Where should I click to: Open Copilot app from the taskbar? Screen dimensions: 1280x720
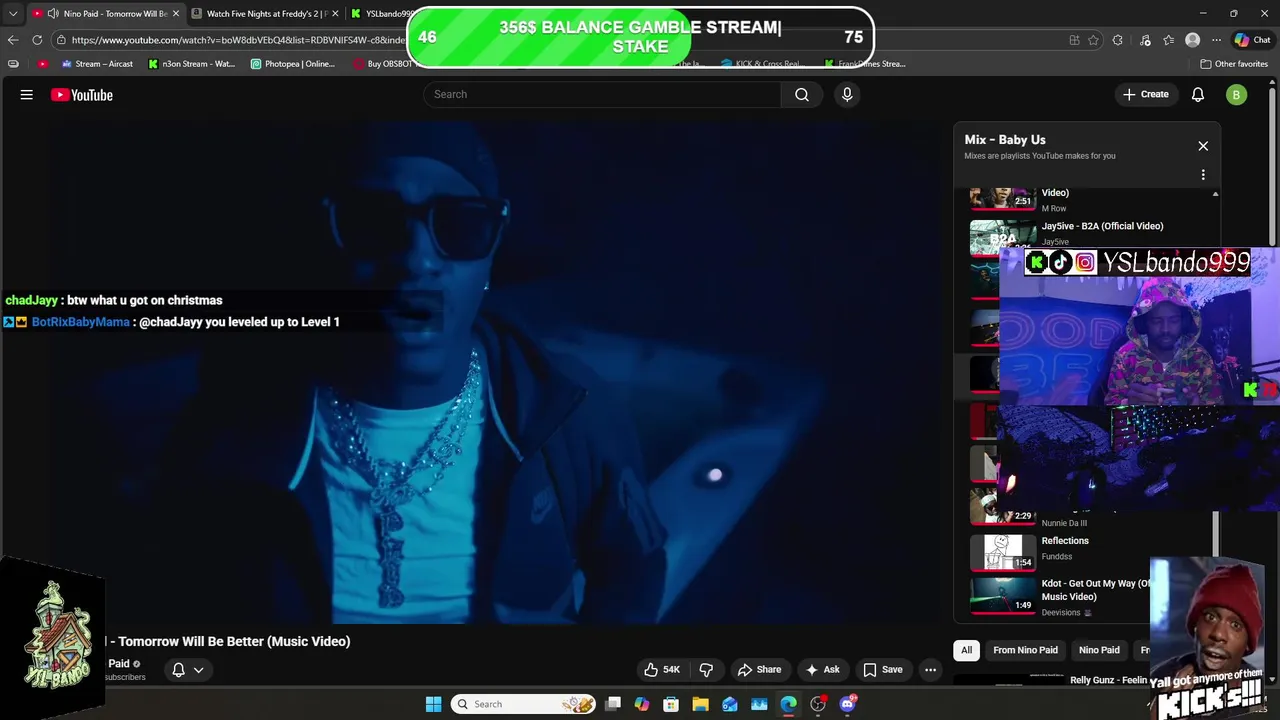pyautogui.click(x=642, y=704)
